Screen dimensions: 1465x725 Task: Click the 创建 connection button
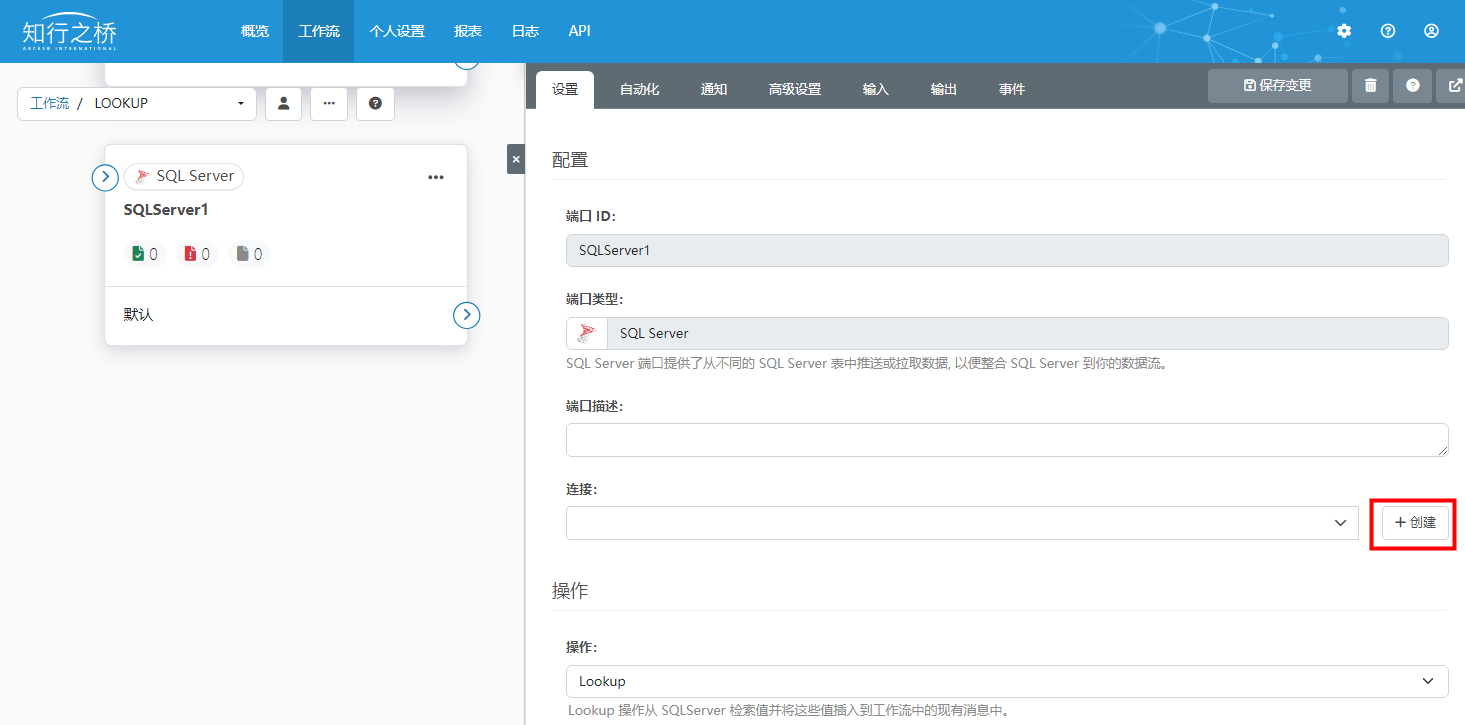click(1414, 523)
